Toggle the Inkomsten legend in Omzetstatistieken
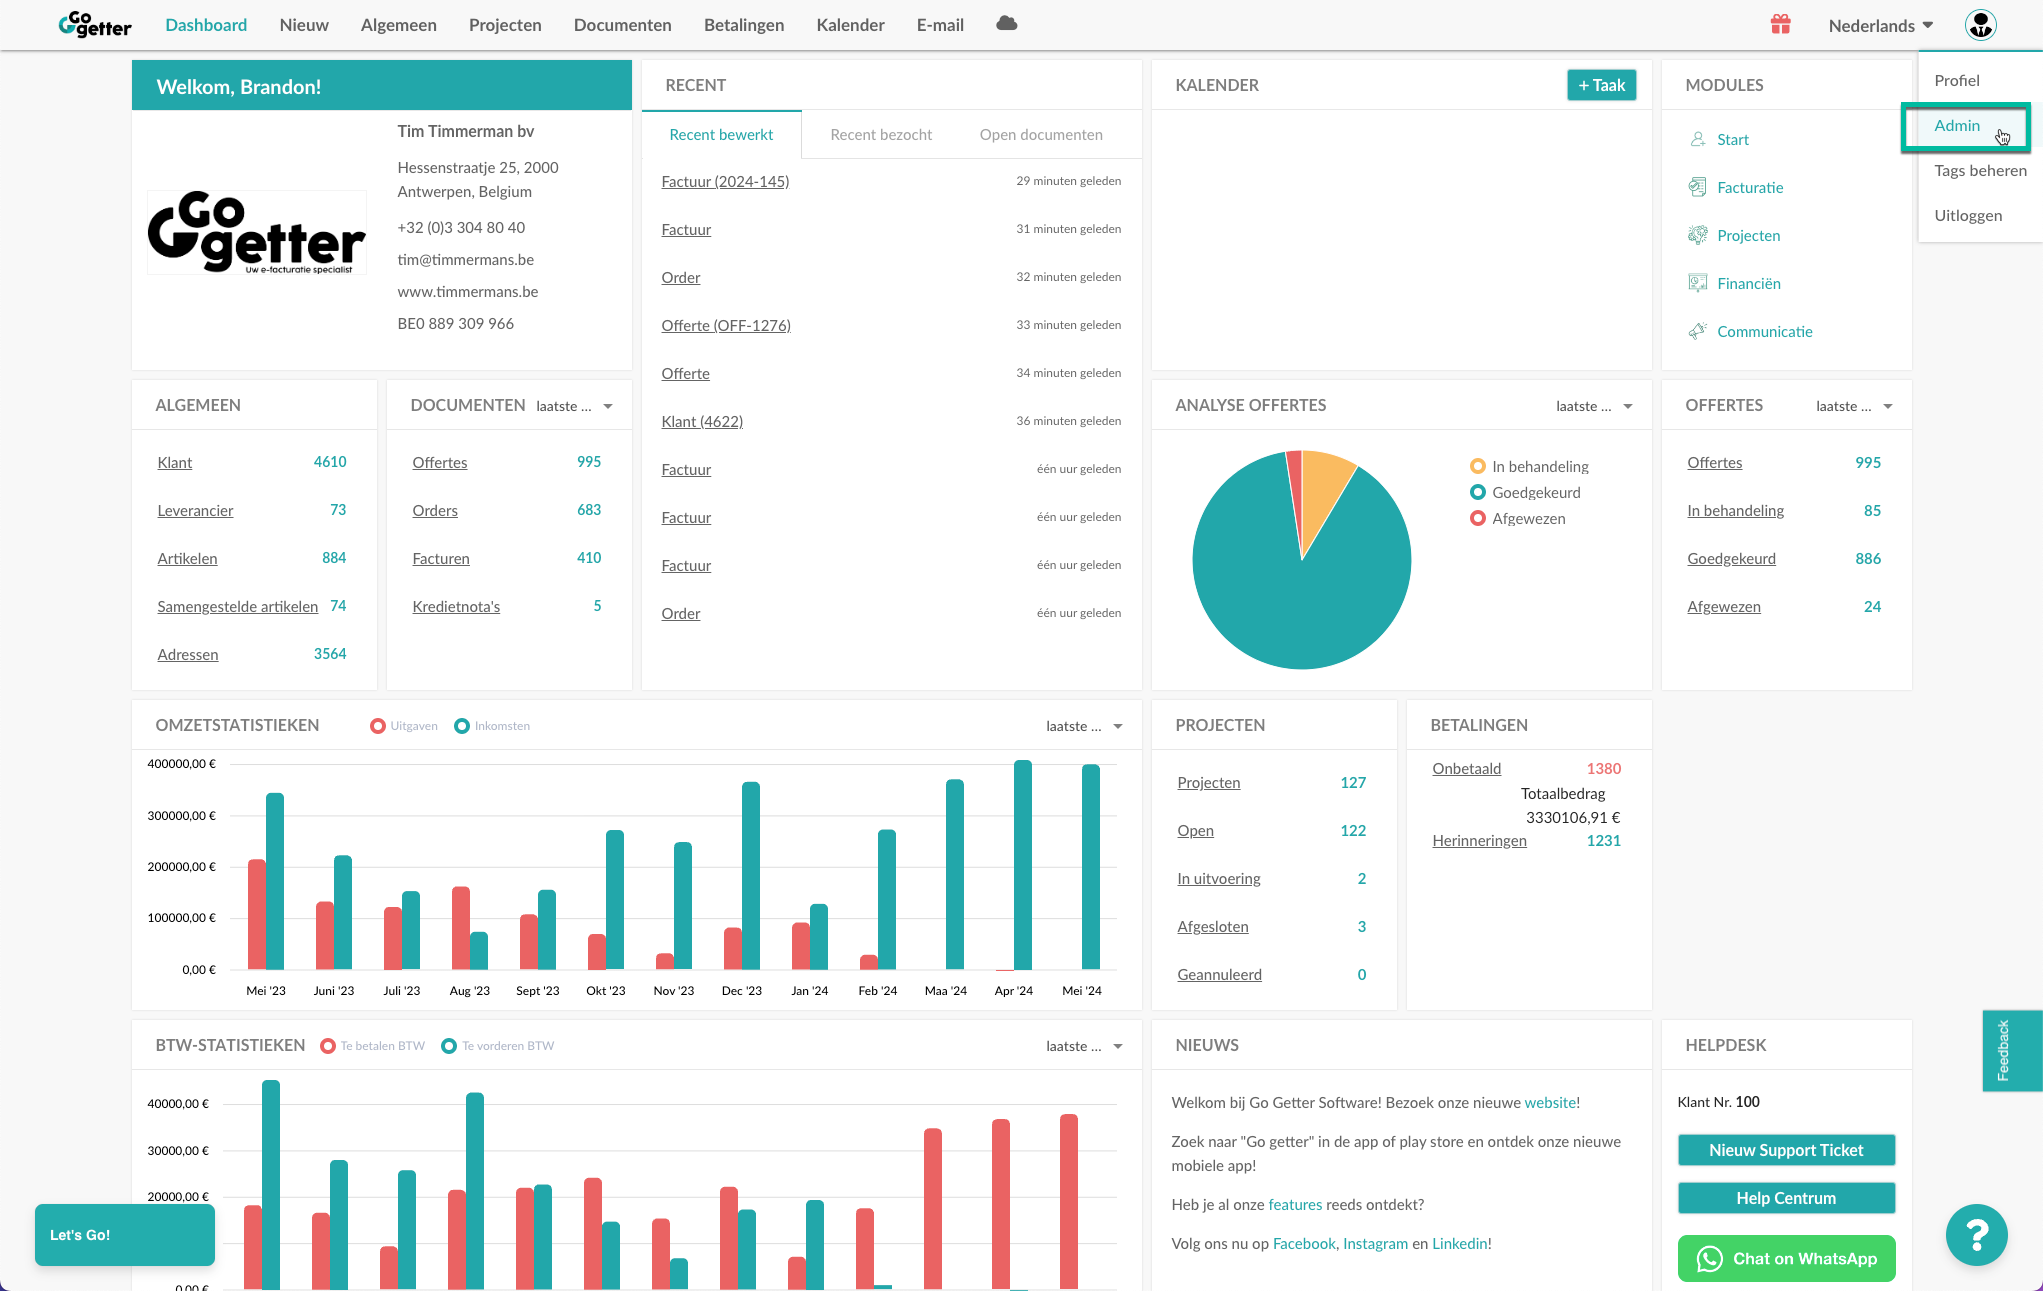Screen dimensions: 2043x1291 click(x=492, y=726)
